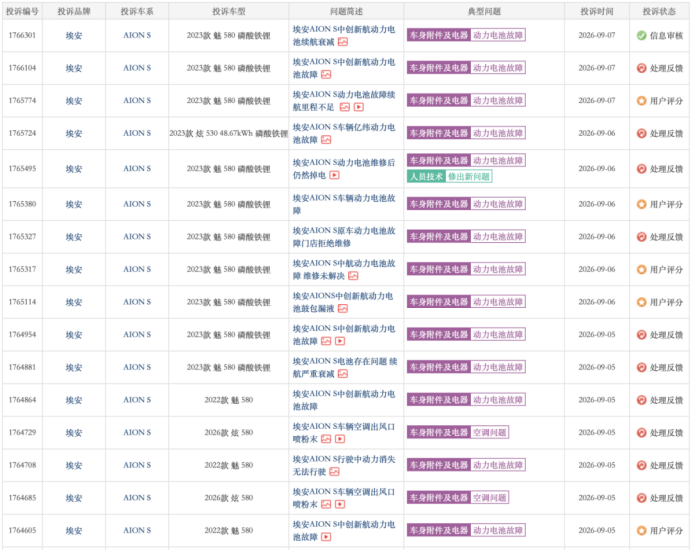
Task: Open complaint title for row 1766104
Action: [344, 68]
